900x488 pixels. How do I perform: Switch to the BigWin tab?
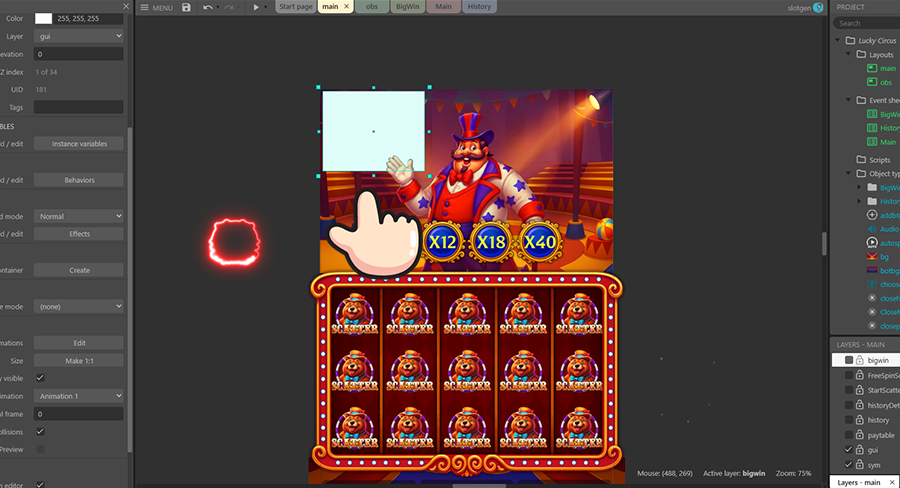pos(407,7)
